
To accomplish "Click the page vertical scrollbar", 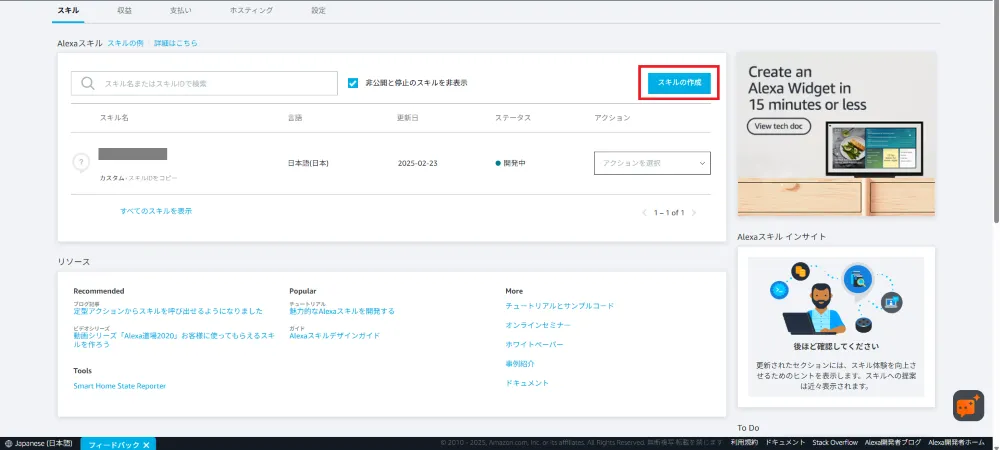I will [996, 112].
